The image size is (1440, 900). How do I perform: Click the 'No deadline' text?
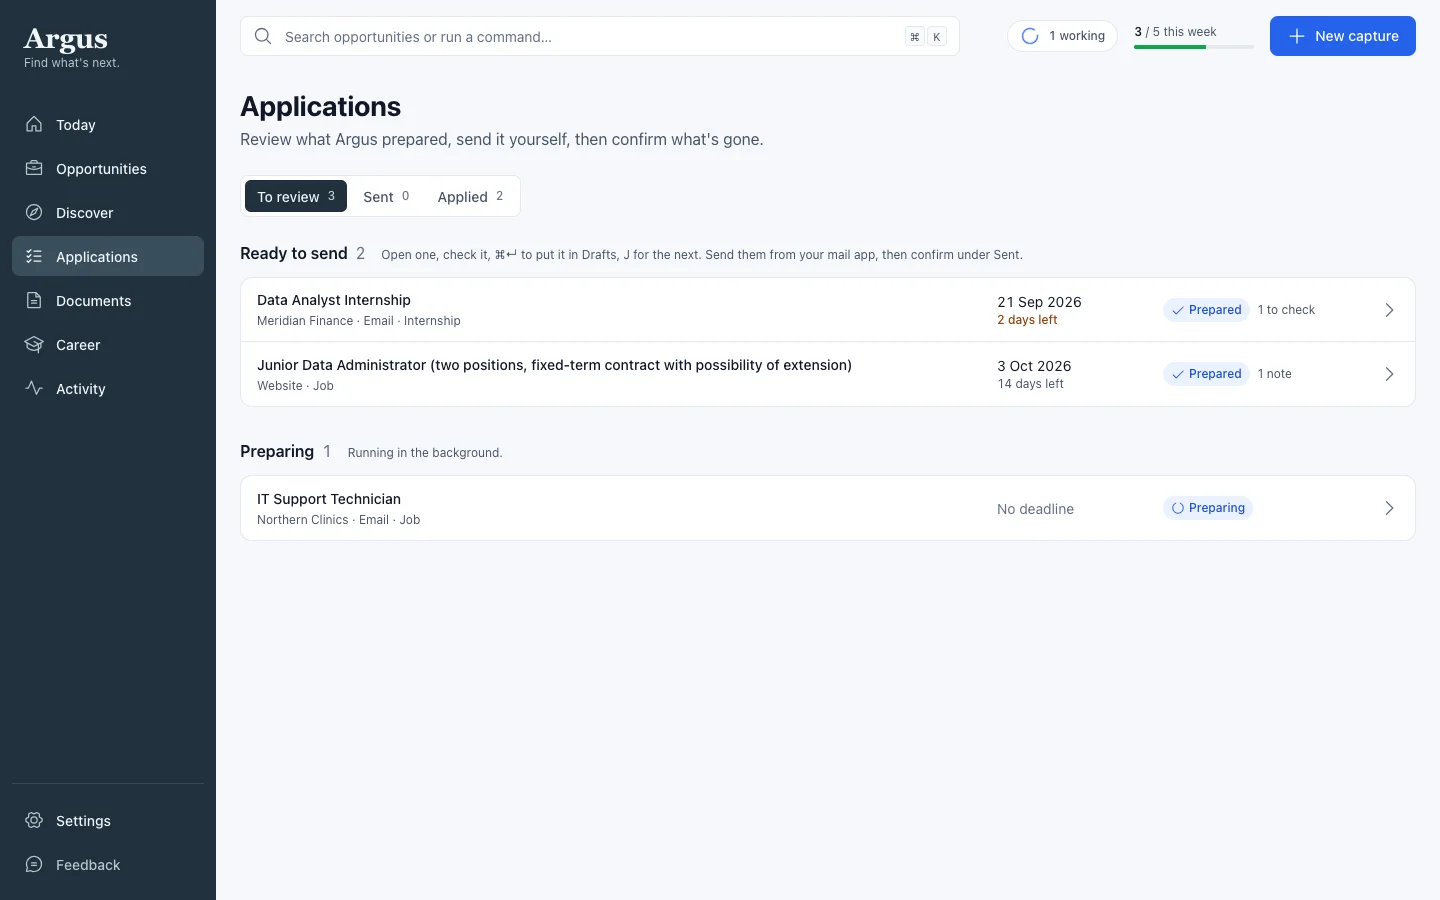click(x=1035, y=509)
